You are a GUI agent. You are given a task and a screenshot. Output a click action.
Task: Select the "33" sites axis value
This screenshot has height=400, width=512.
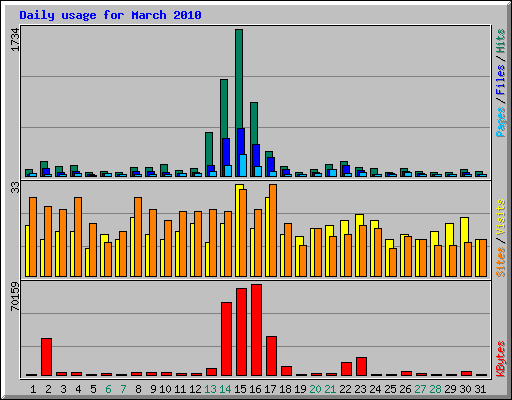tap(15, 188)
